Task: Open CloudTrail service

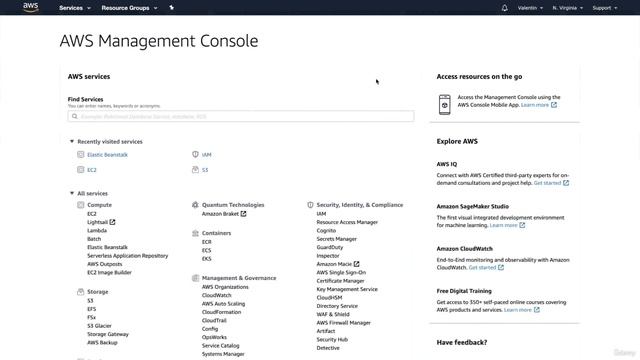Action: (214, 320)
